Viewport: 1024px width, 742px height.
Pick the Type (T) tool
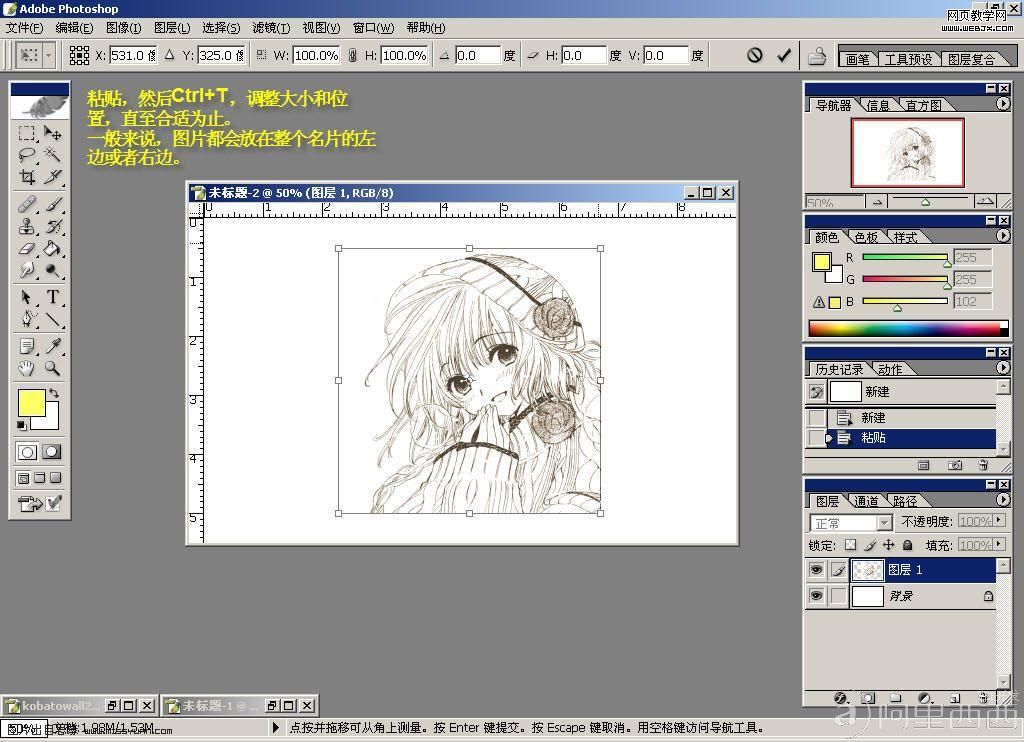53,297
